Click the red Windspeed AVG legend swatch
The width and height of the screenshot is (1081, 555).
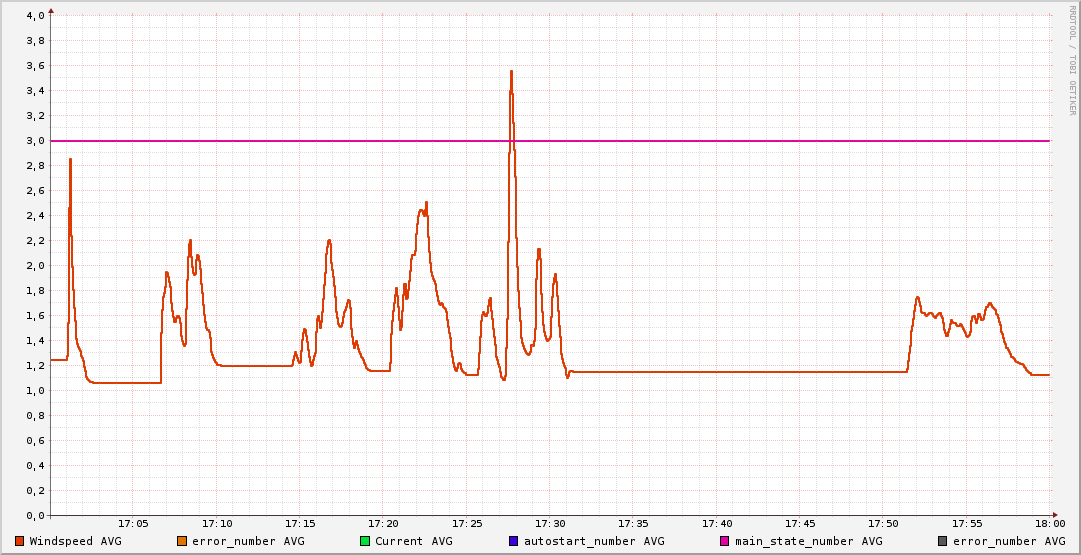[x=19, y=541]
